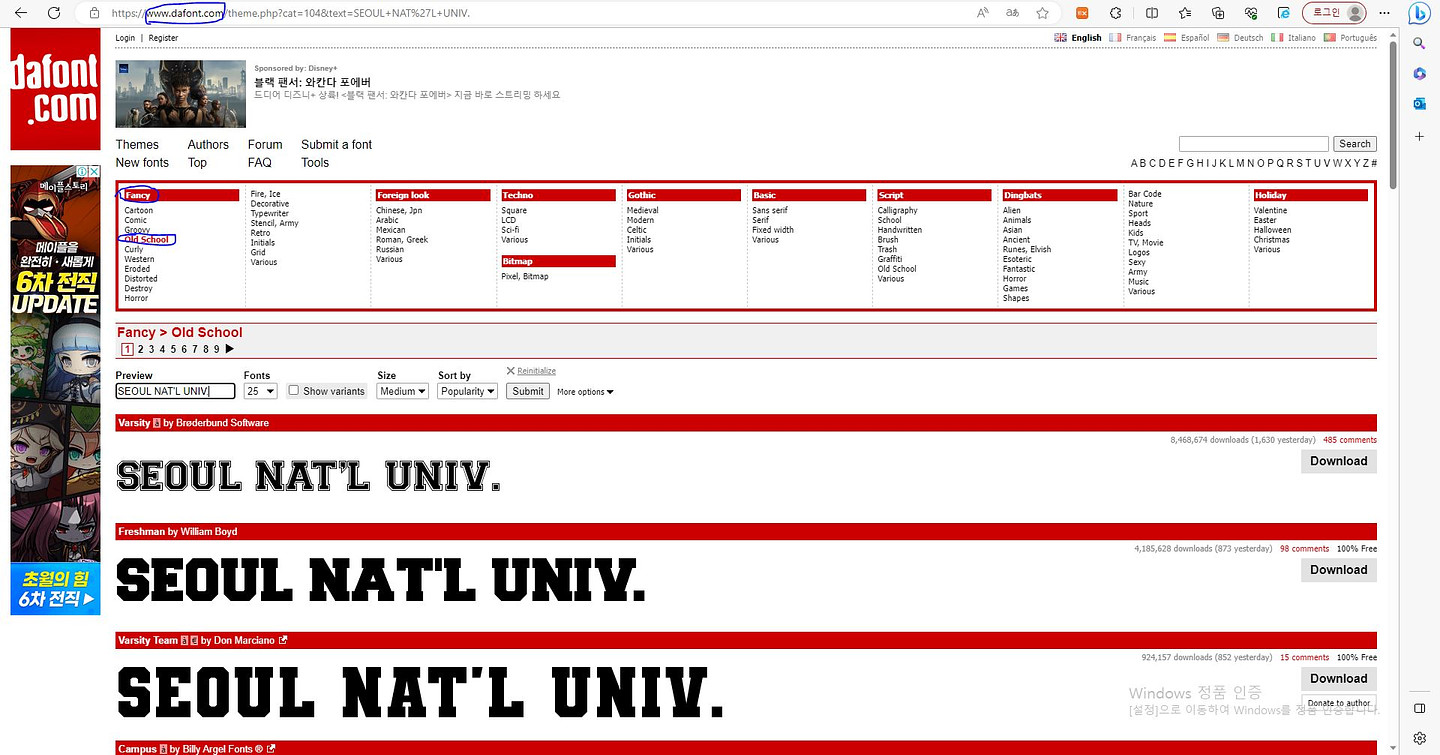Open the Split screen icon in toolbar
The image size is (1440, 755).
point(1152,13)
